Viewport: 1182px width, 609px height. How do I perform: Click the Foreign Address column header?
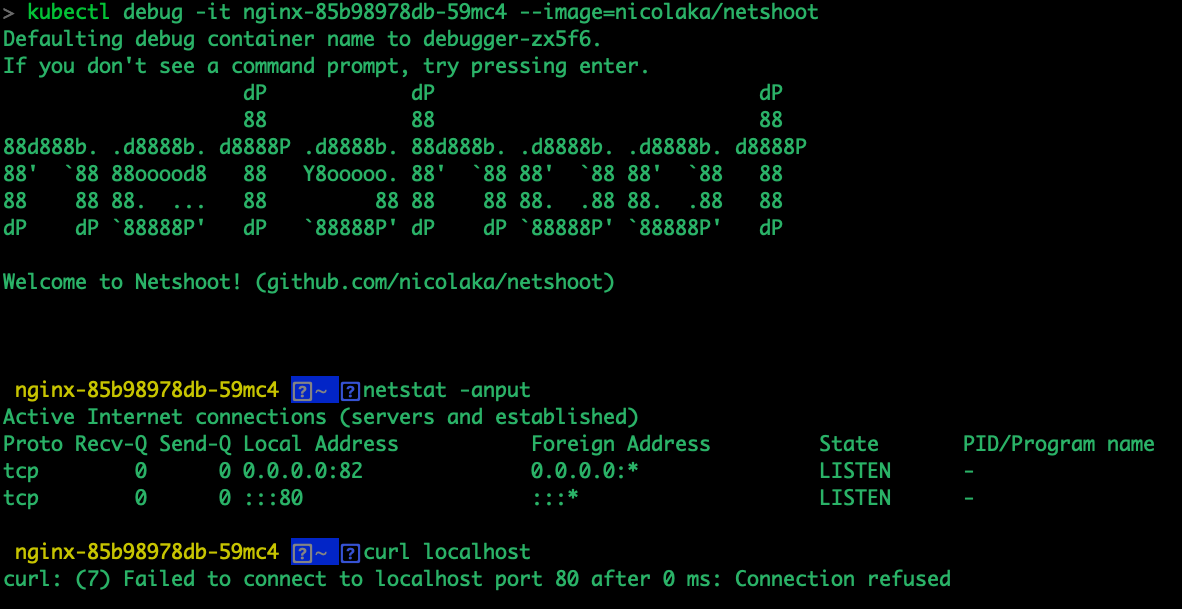(620, 444)
